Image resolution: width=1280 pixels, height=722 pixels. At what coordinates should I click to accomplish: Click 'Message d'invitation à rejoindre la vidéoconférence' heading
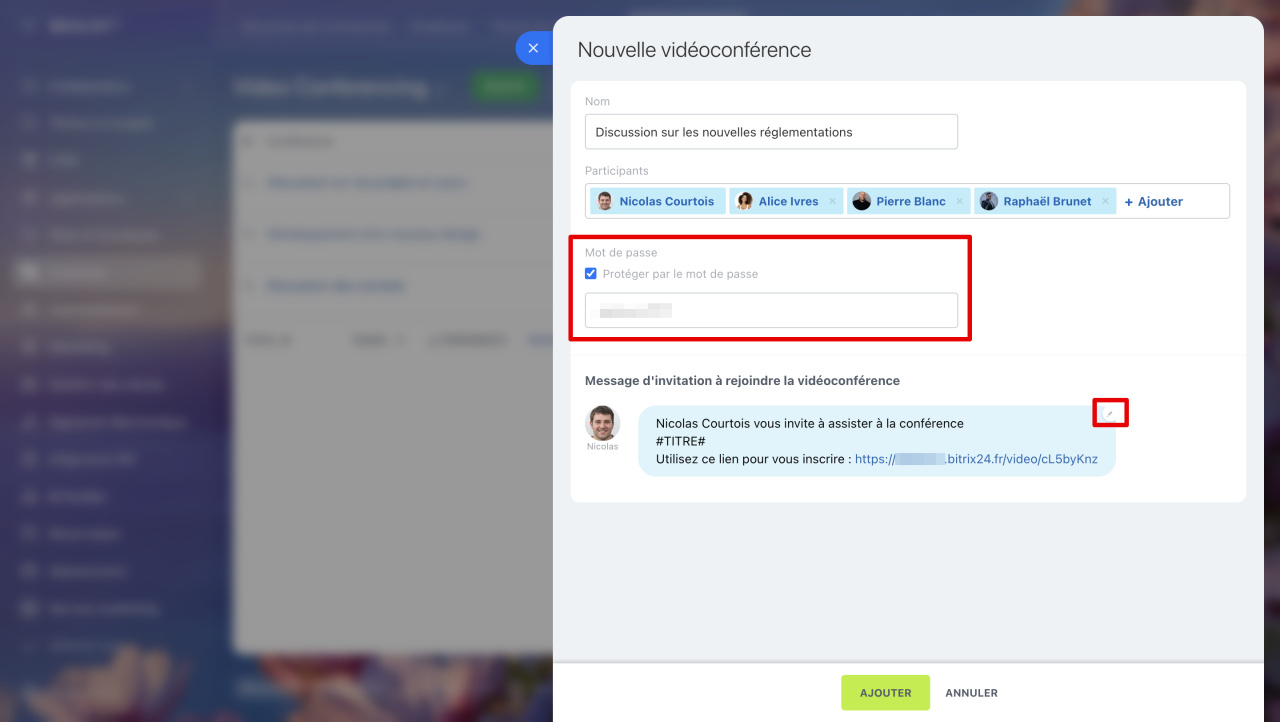[x=742, y=381]
